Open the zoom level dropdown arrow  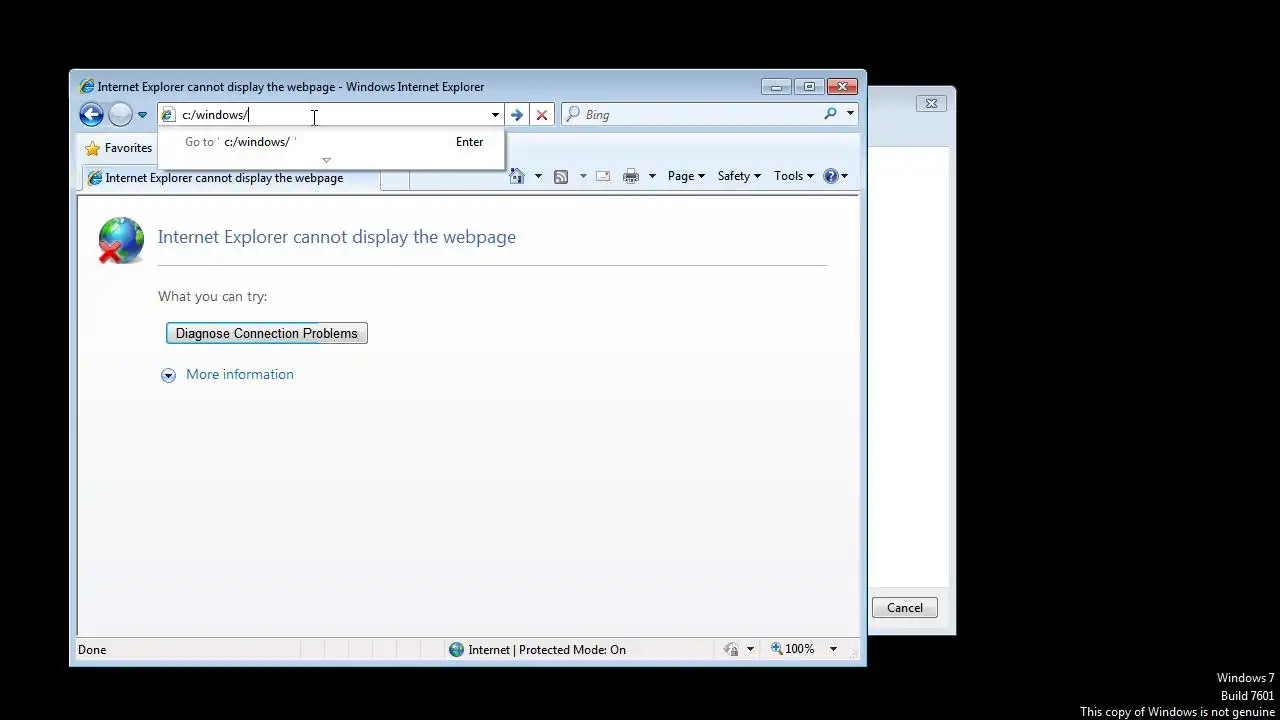(x=833, y=649)
